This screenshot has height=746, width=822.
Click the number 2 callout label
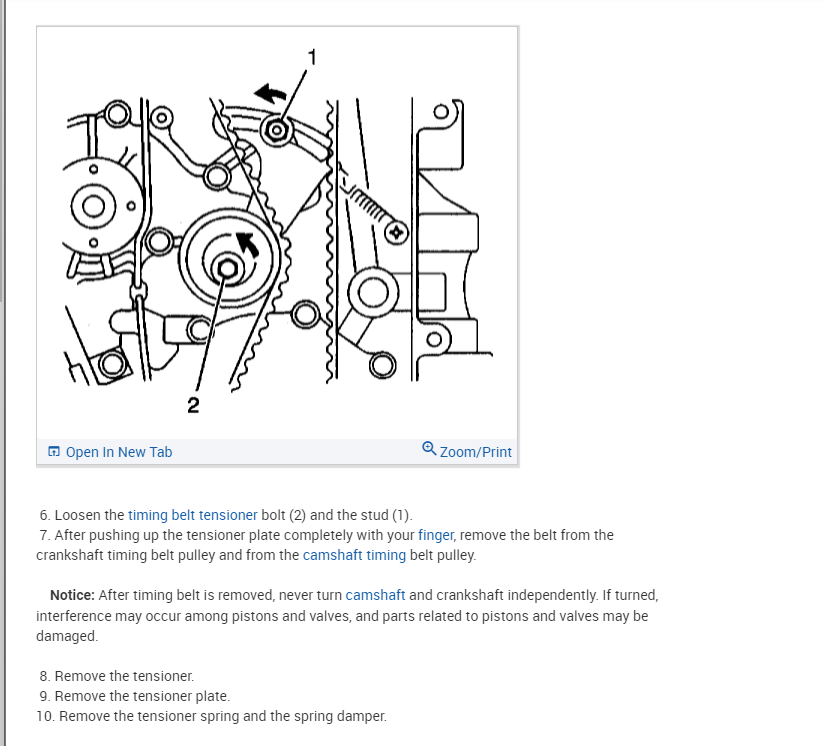click(x=193, y=405)
